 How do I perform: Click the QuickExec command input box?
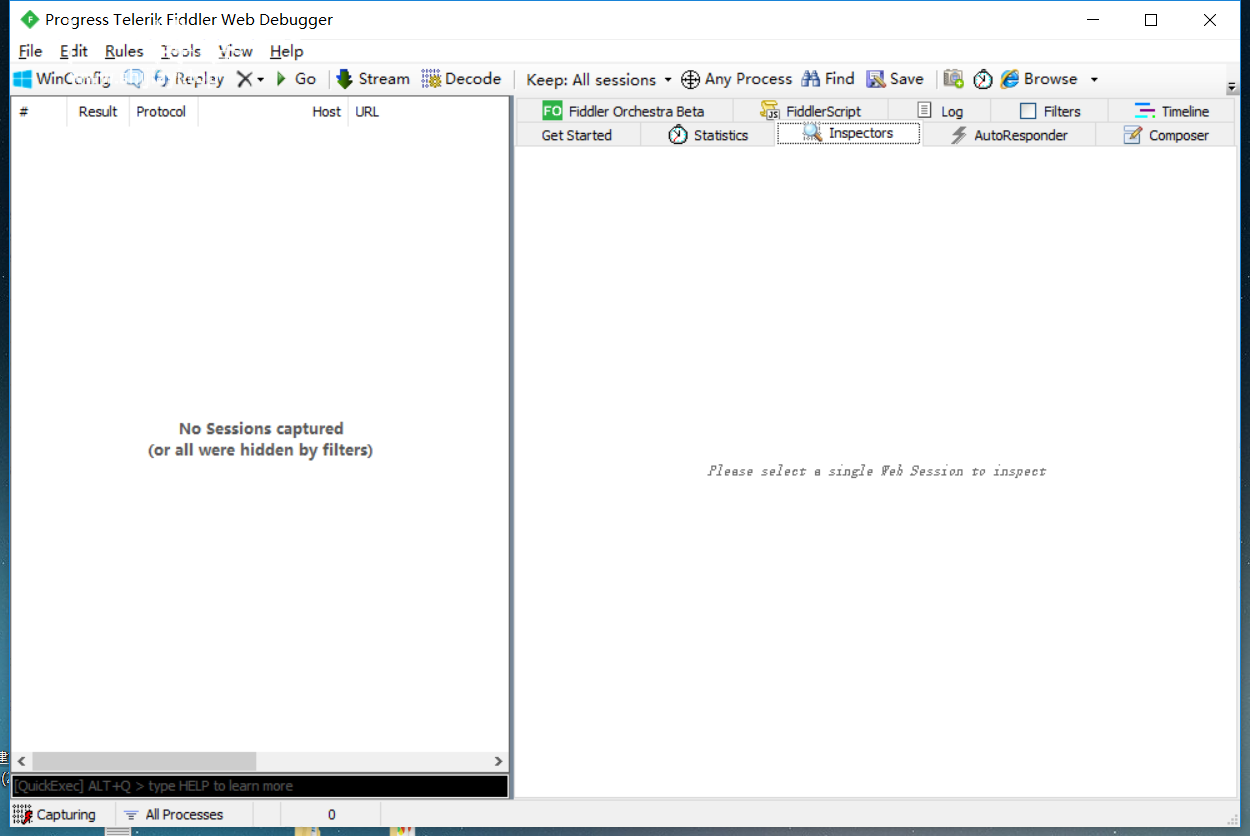click(x=260, y=786)
